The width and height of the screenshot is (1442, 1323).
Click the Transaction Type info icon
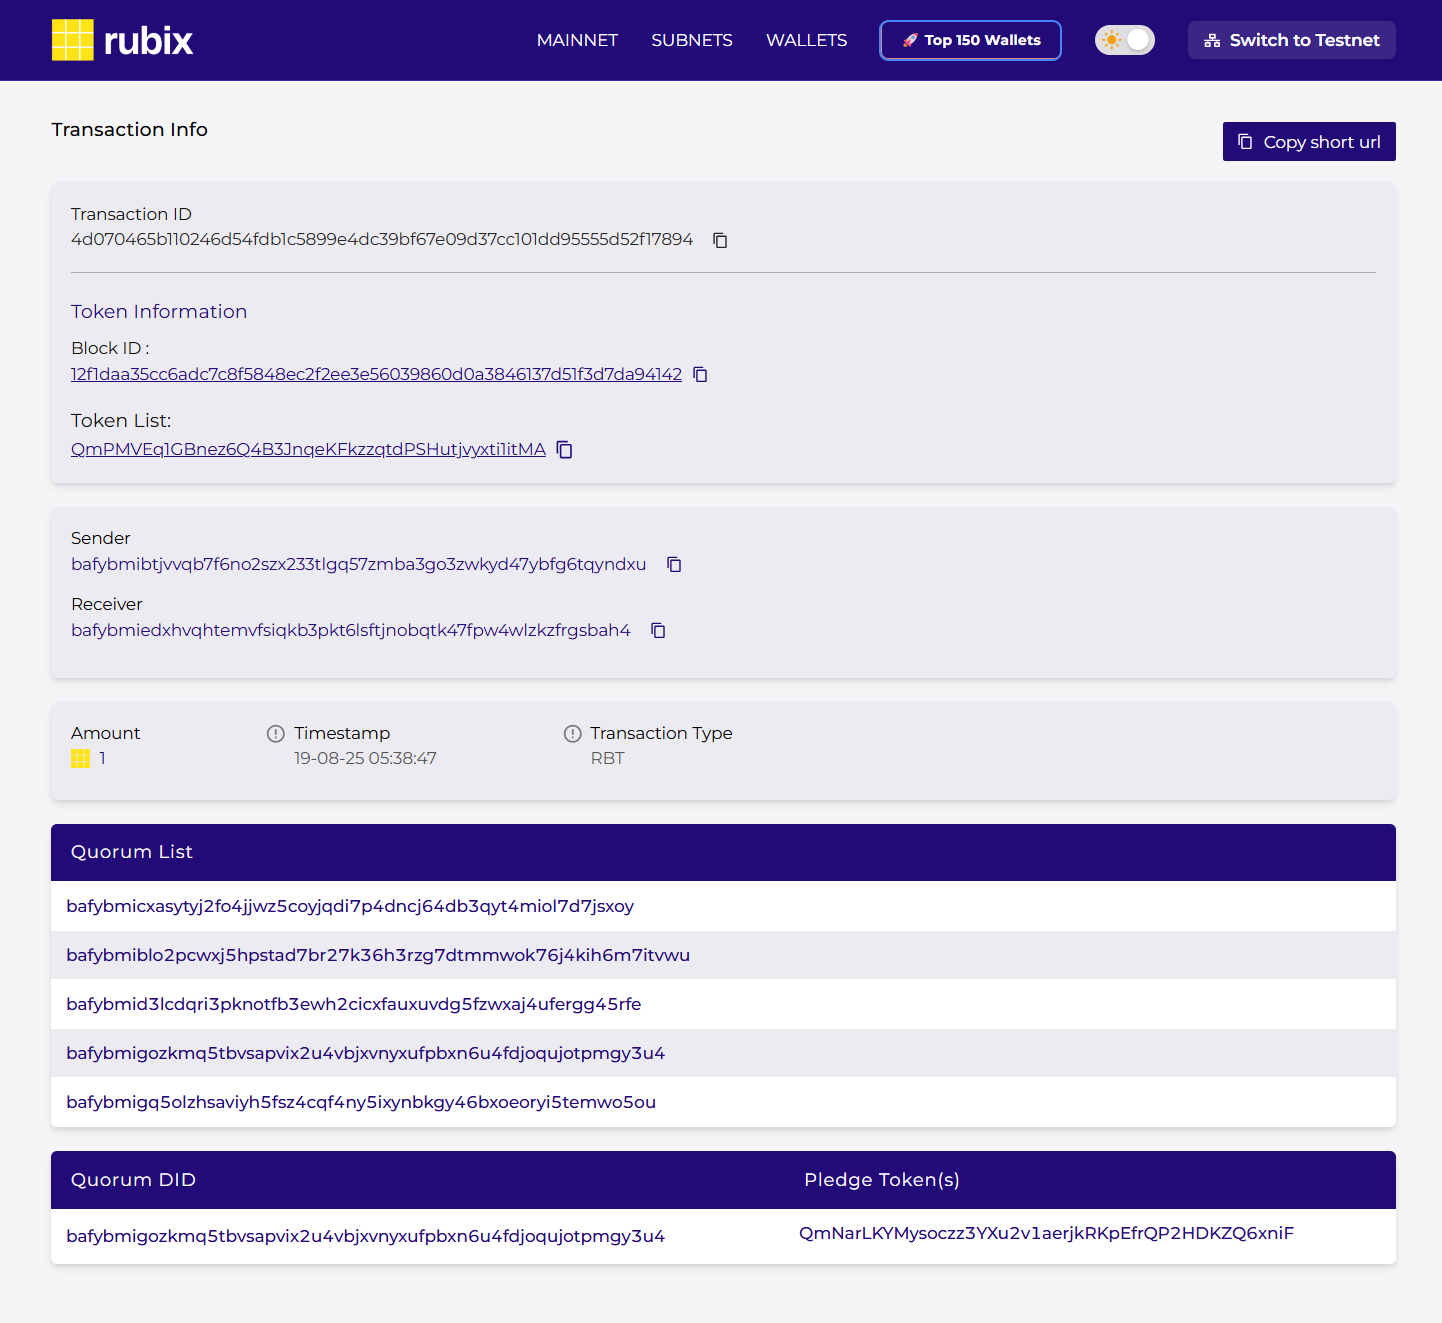point(573,734)
